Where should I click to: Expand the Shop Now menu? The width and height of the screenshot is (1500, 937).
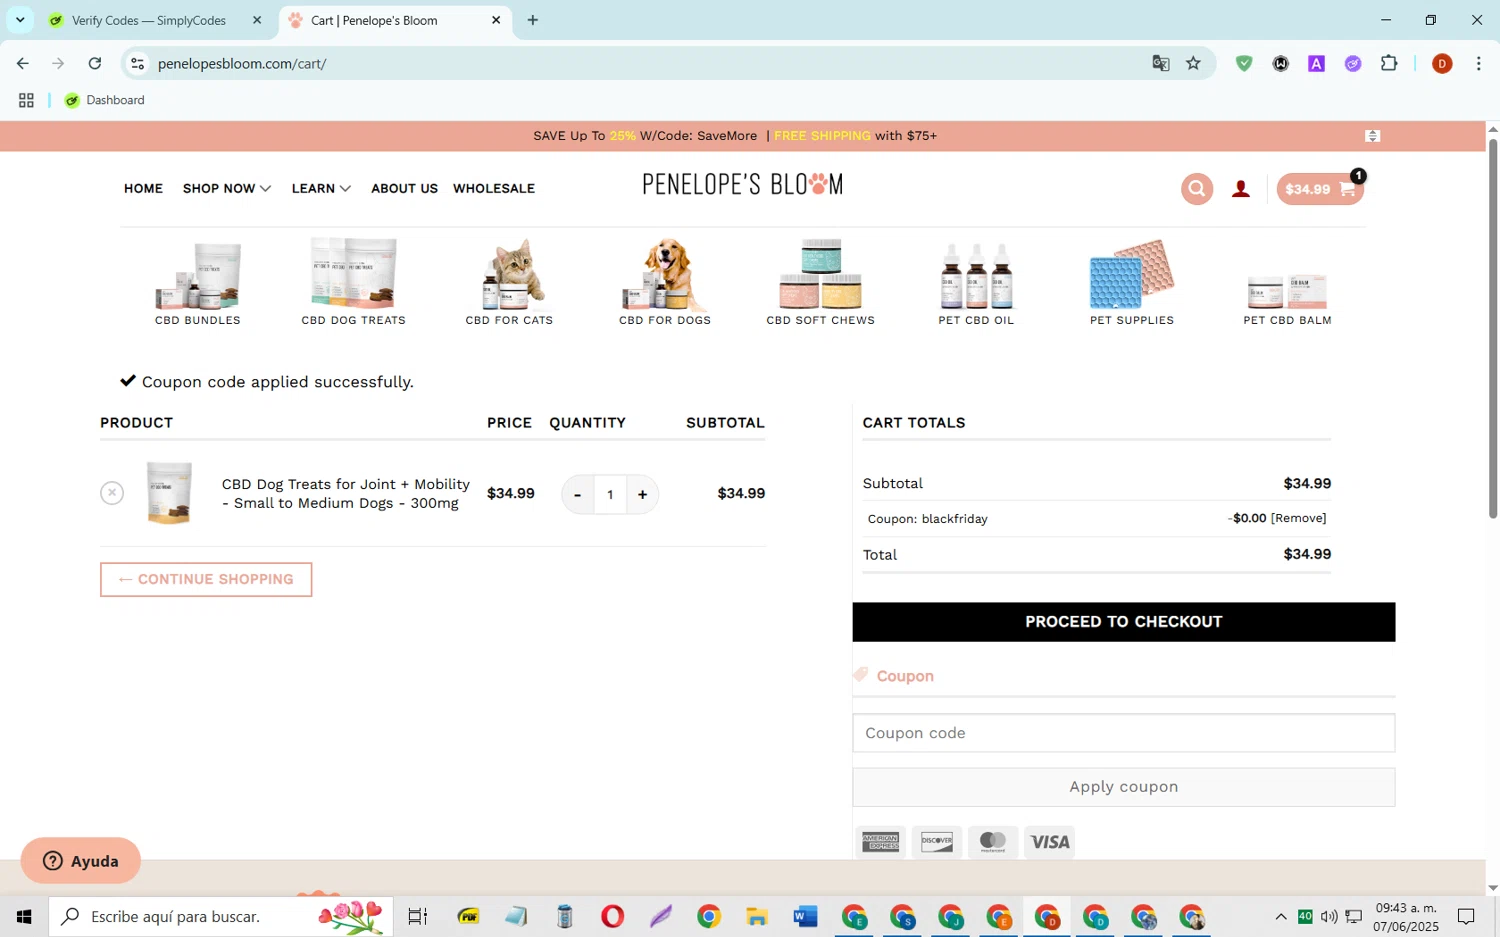click(227, 188)
